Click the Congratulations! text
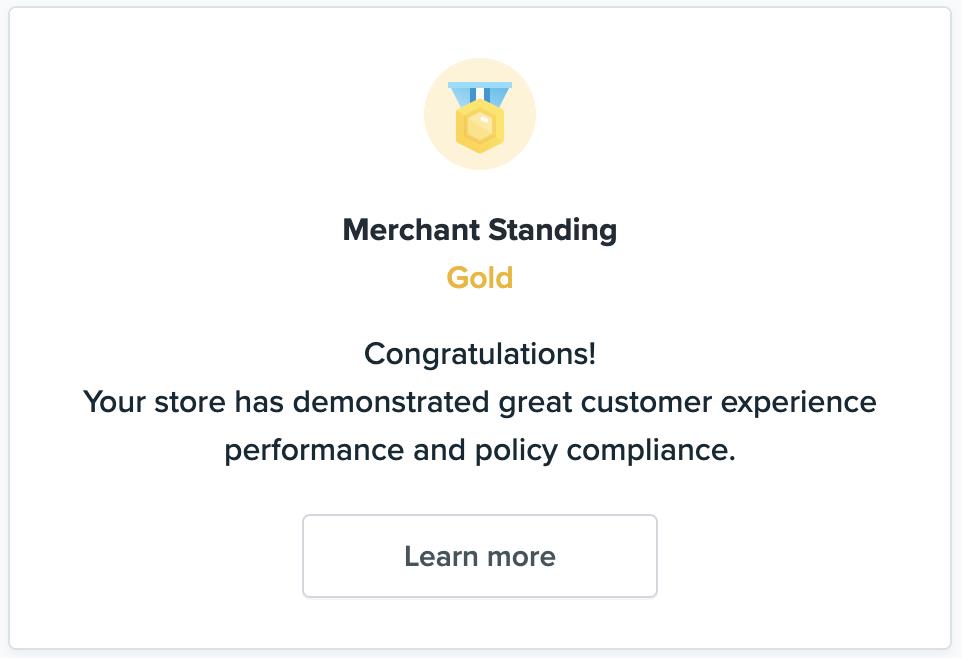Image resolution: width=962 pixels, height=658 pixels. coord(480,354)
